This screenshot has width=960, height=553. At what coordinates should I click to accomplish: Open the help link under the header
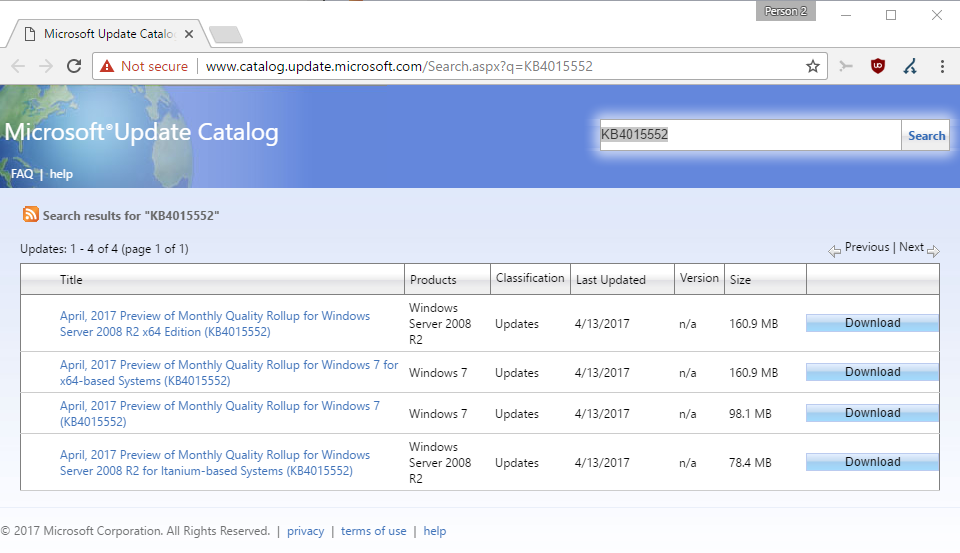pyautogui.click(x=61, y=174)
